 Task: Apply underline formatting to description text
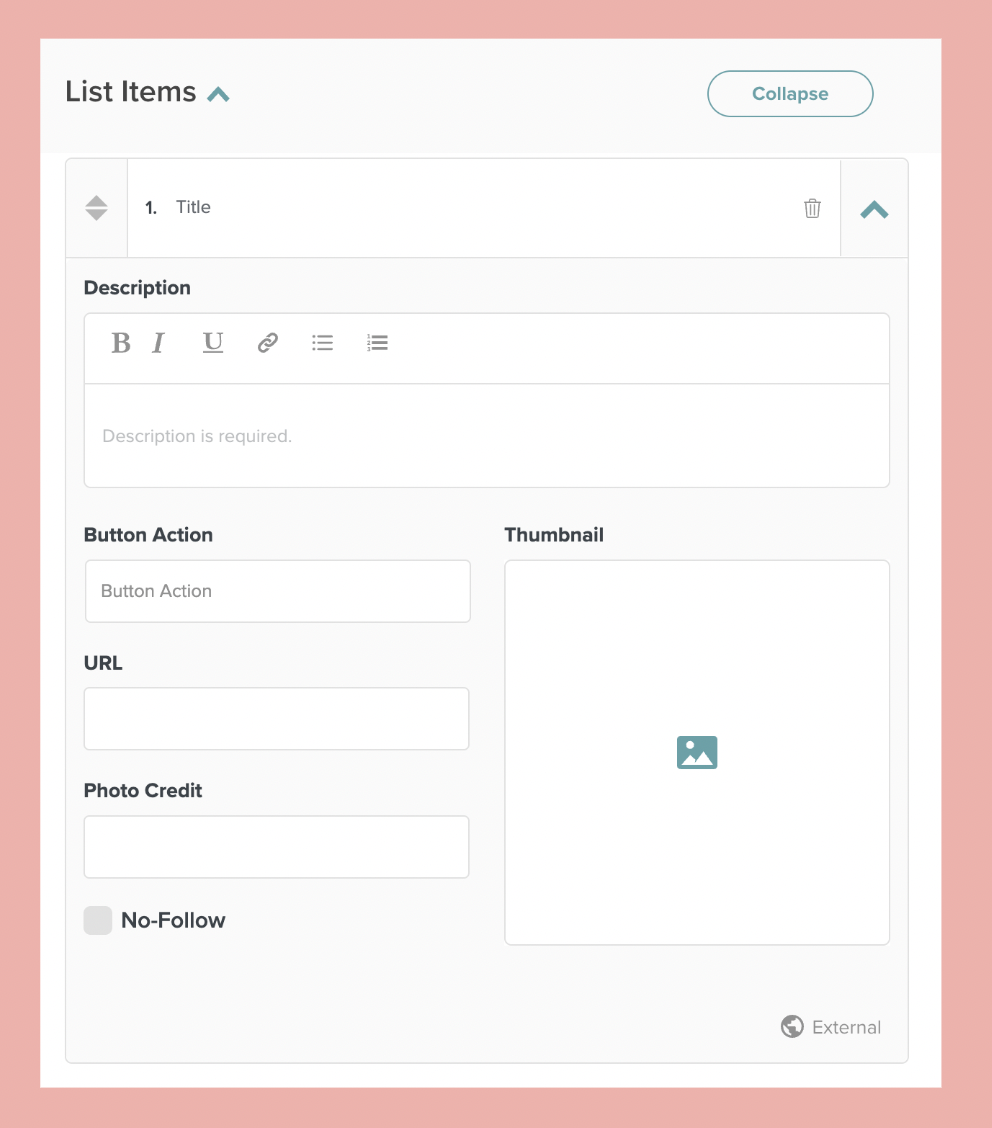[213, 344]
